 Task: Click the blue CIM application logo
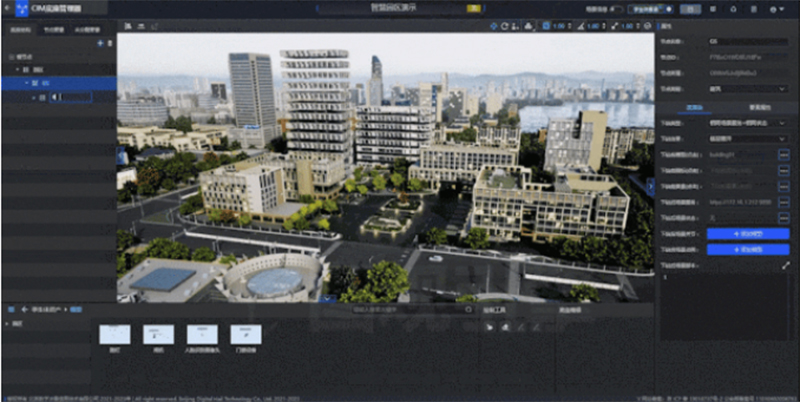tap(21, 9)
